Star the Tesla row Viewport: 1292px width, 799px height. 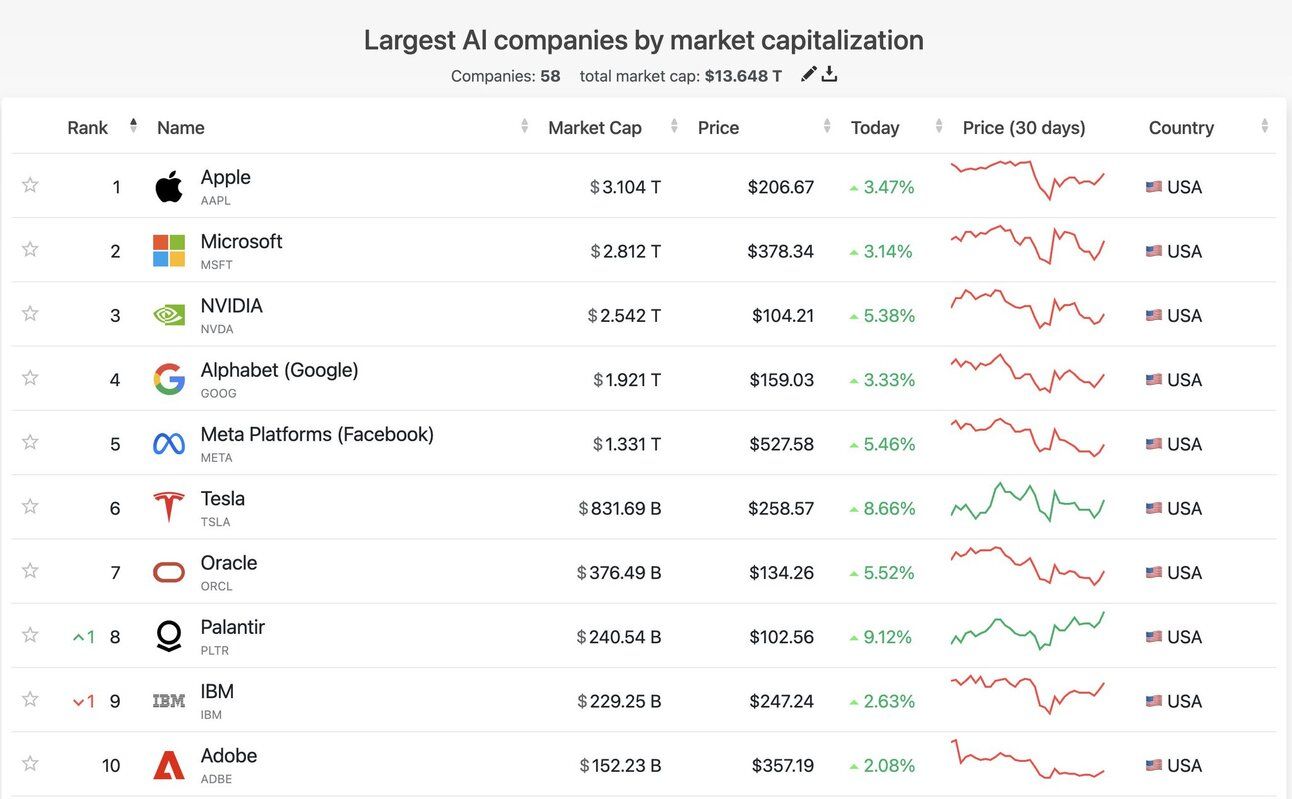[x=30, y=506]
